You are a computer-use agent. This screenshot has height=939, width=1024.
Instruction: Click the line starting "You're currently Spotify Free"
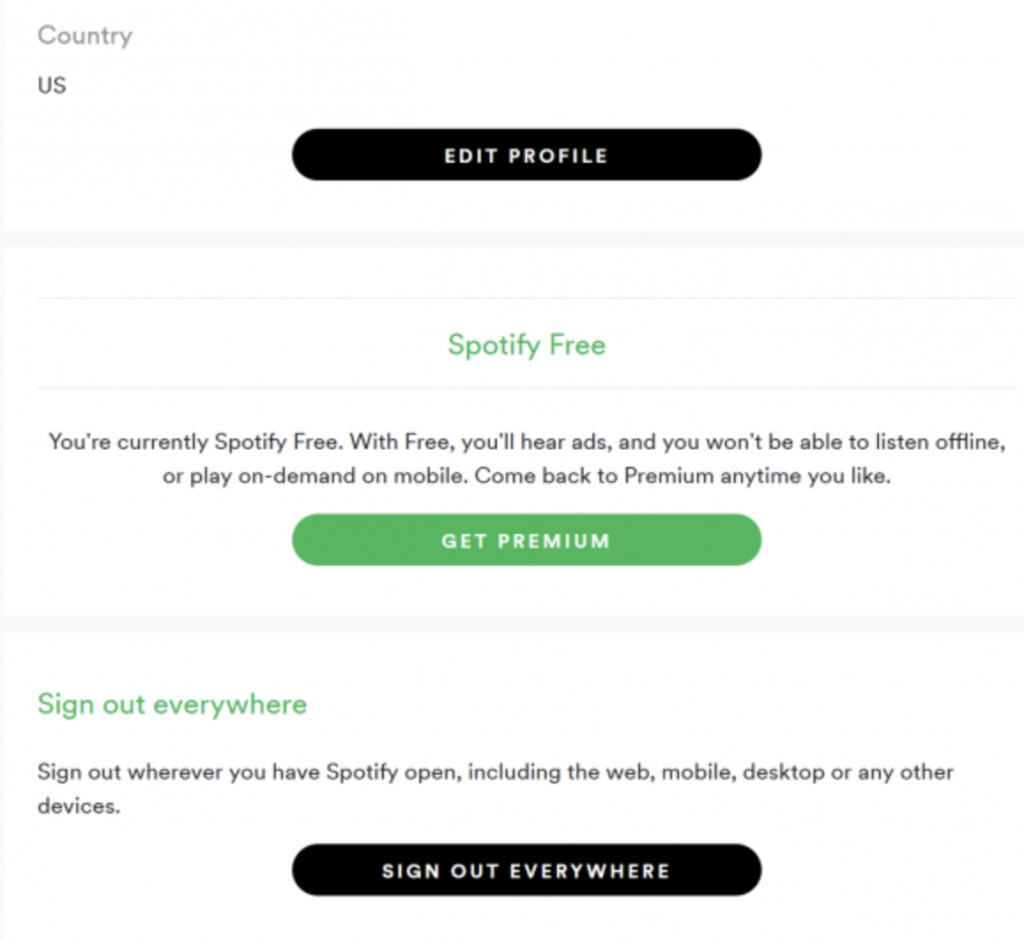(x=526, y=441)
